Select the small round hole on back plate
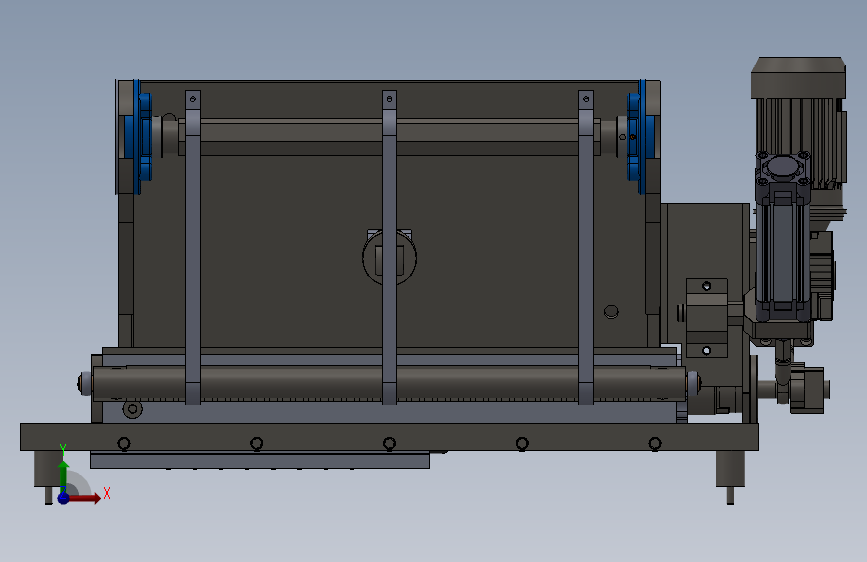867x562 pixels. [611, 311]
